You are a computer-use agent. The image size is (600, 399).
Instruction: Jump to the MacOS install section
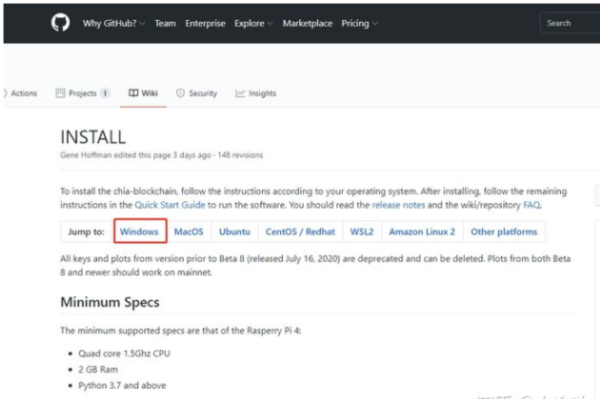click(x=189, y=231)
